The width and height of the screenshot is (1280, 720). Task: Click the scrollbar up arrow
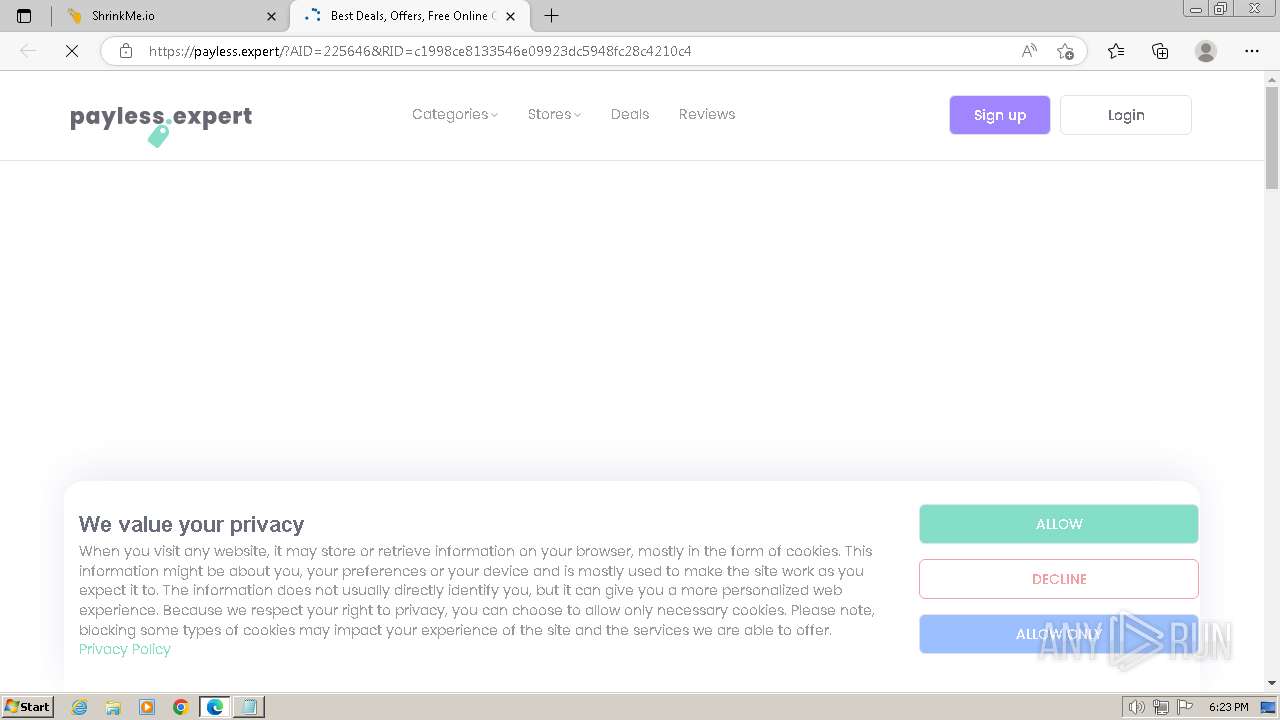click(1272, 79)
